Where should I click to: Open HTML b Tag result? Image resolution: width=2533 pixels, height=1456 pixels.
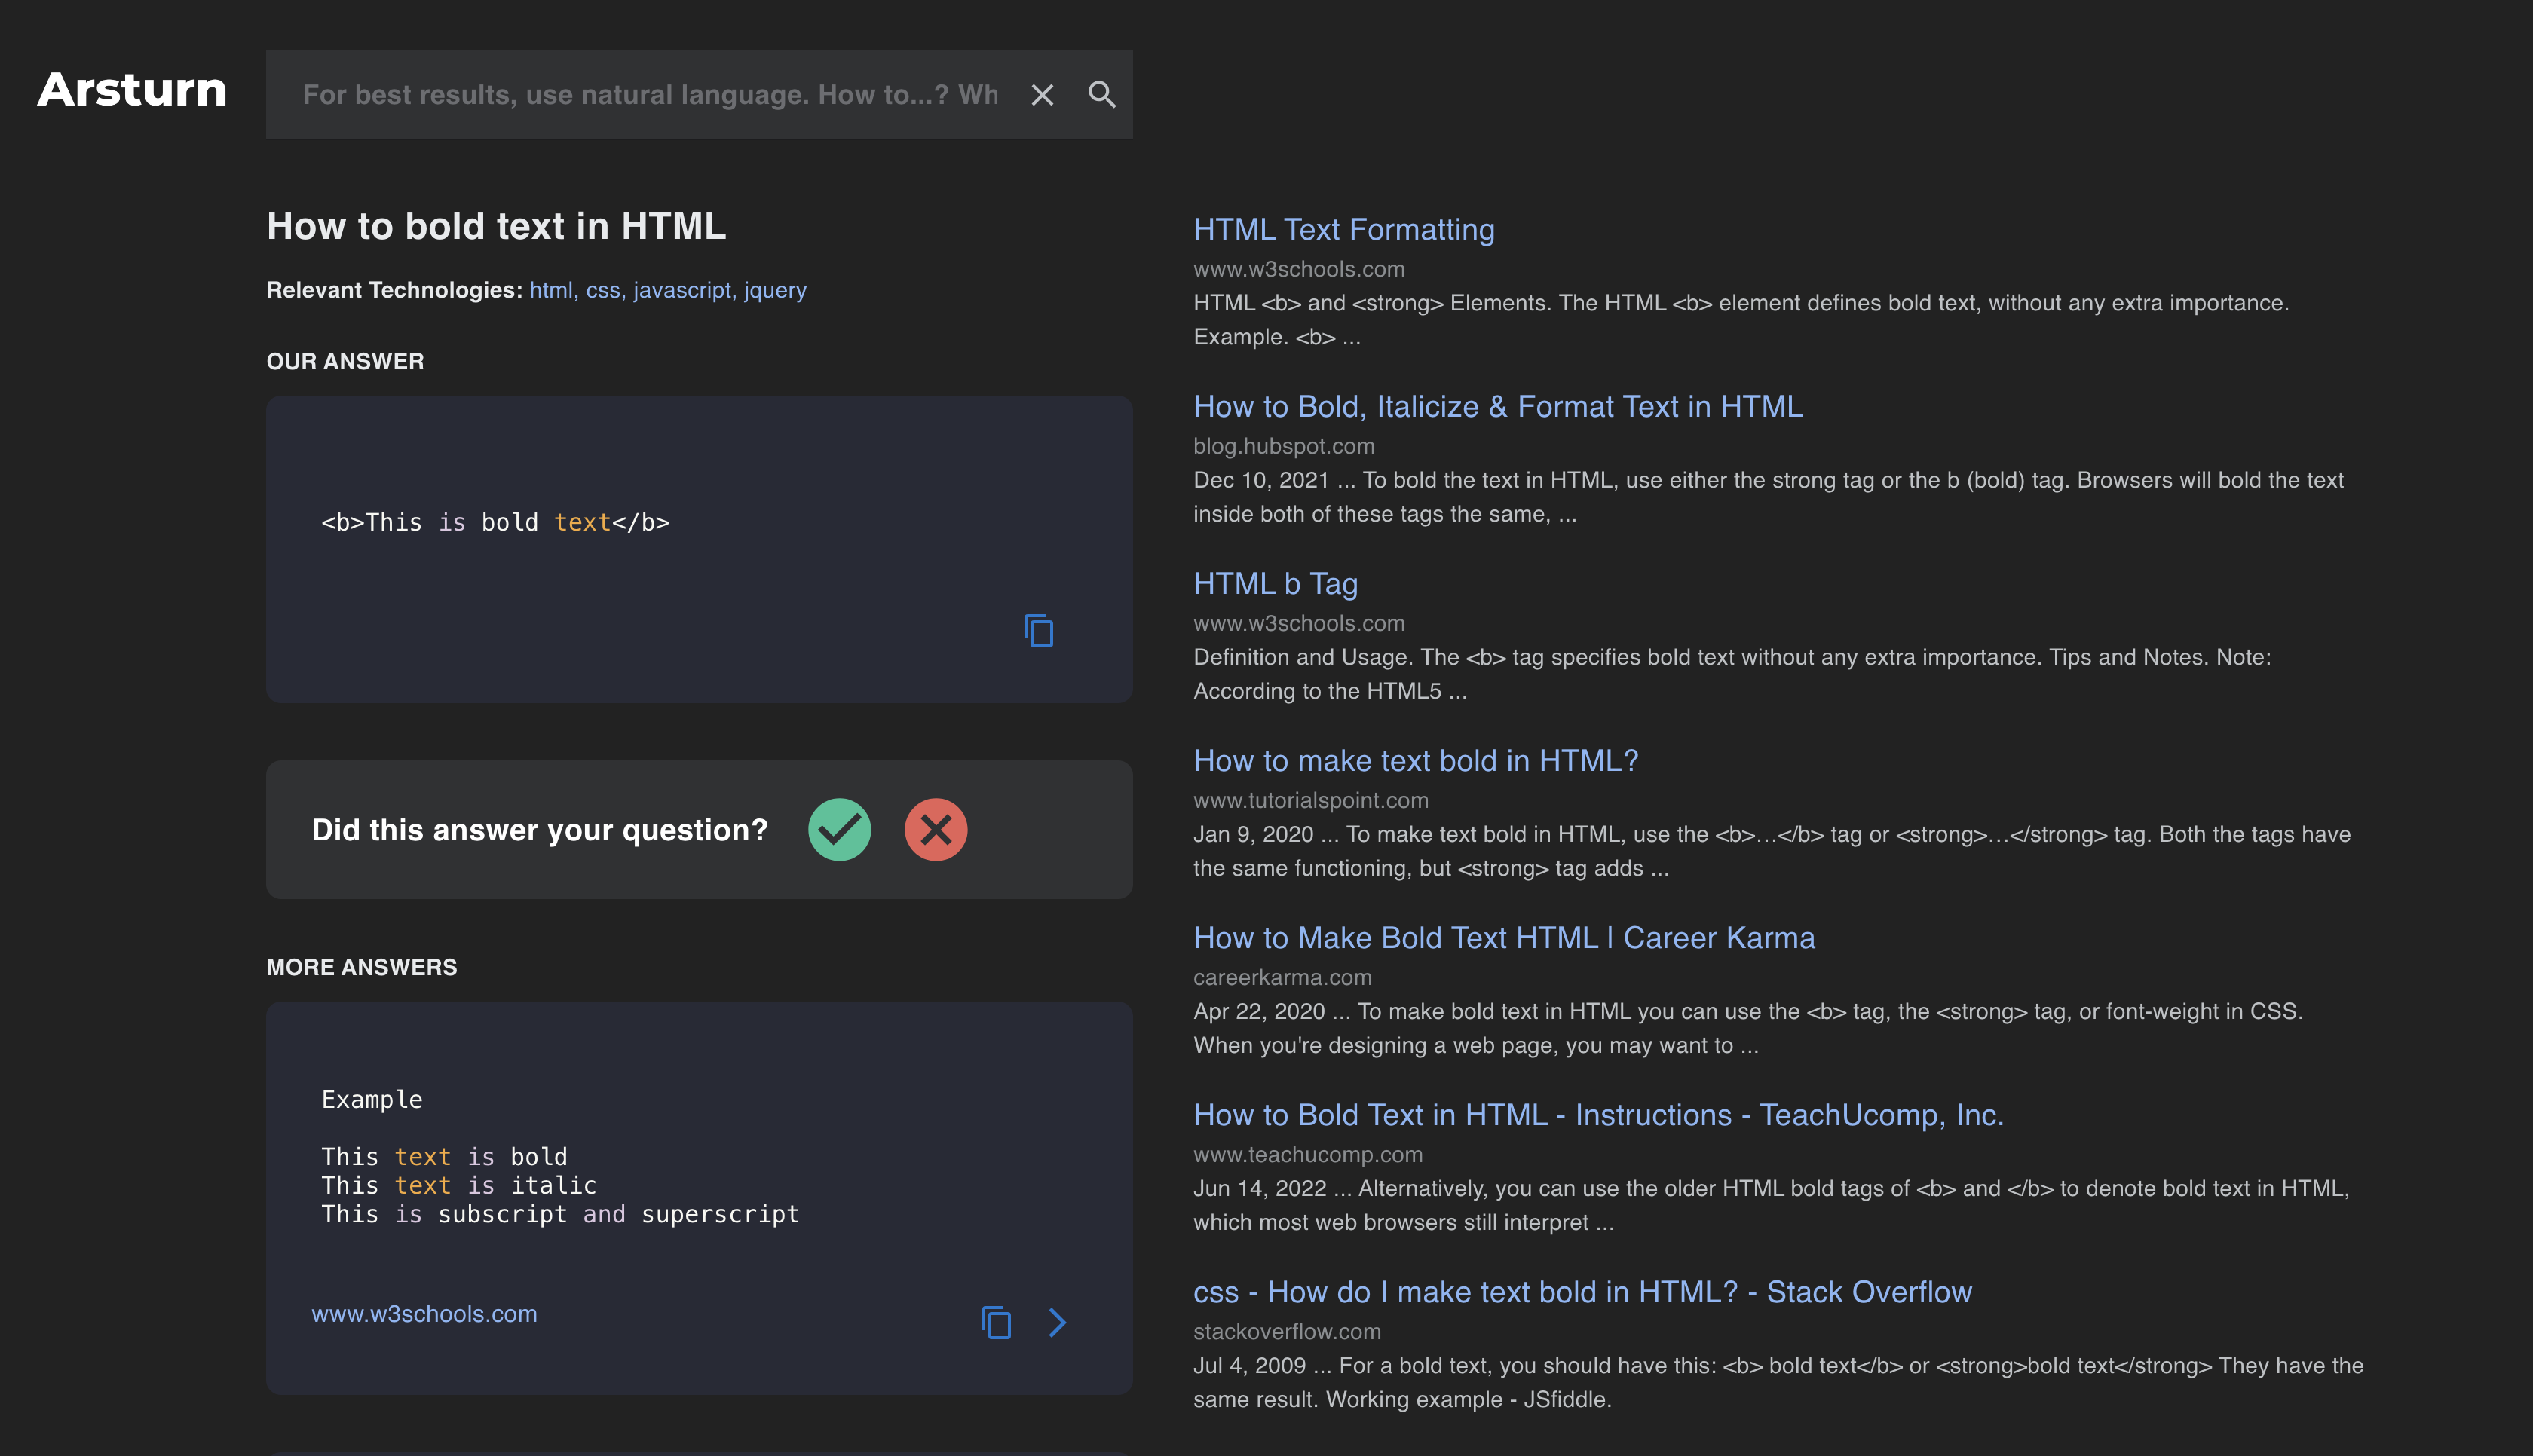(1275, 584)
